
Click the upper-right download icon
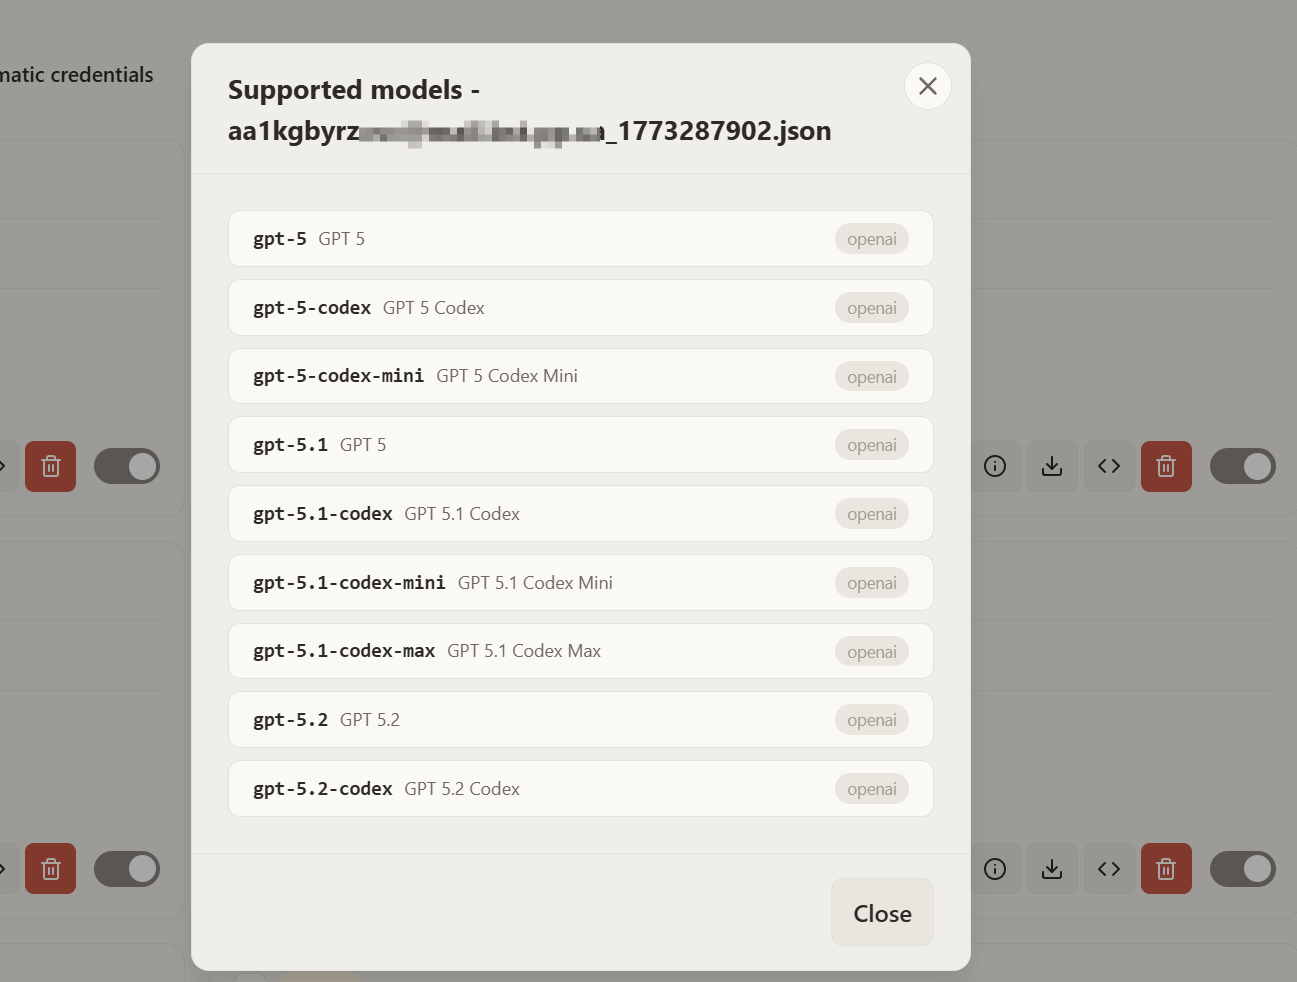(x=1052, y=466)
